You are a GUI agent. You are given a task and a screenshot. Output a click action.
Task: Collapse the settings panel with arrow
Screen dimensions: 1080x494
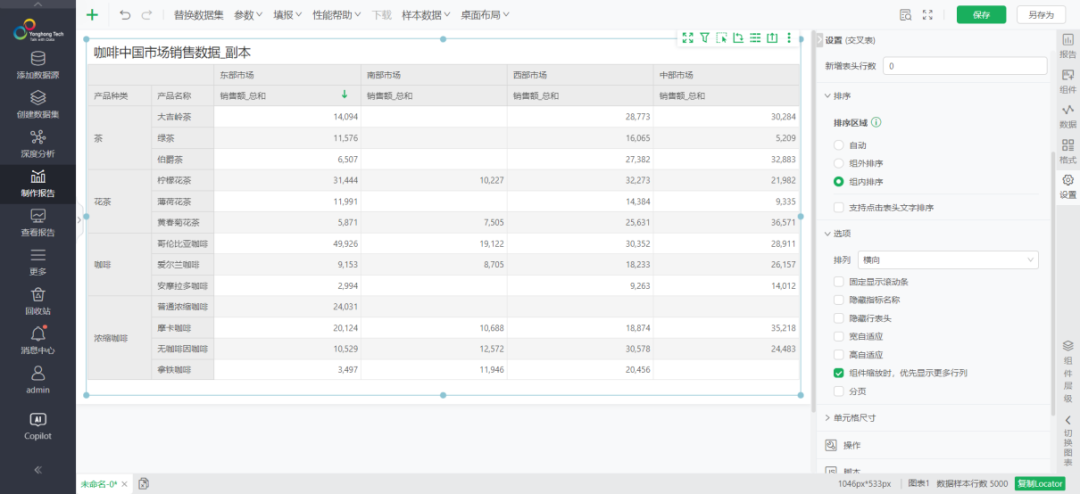(819, 41)
